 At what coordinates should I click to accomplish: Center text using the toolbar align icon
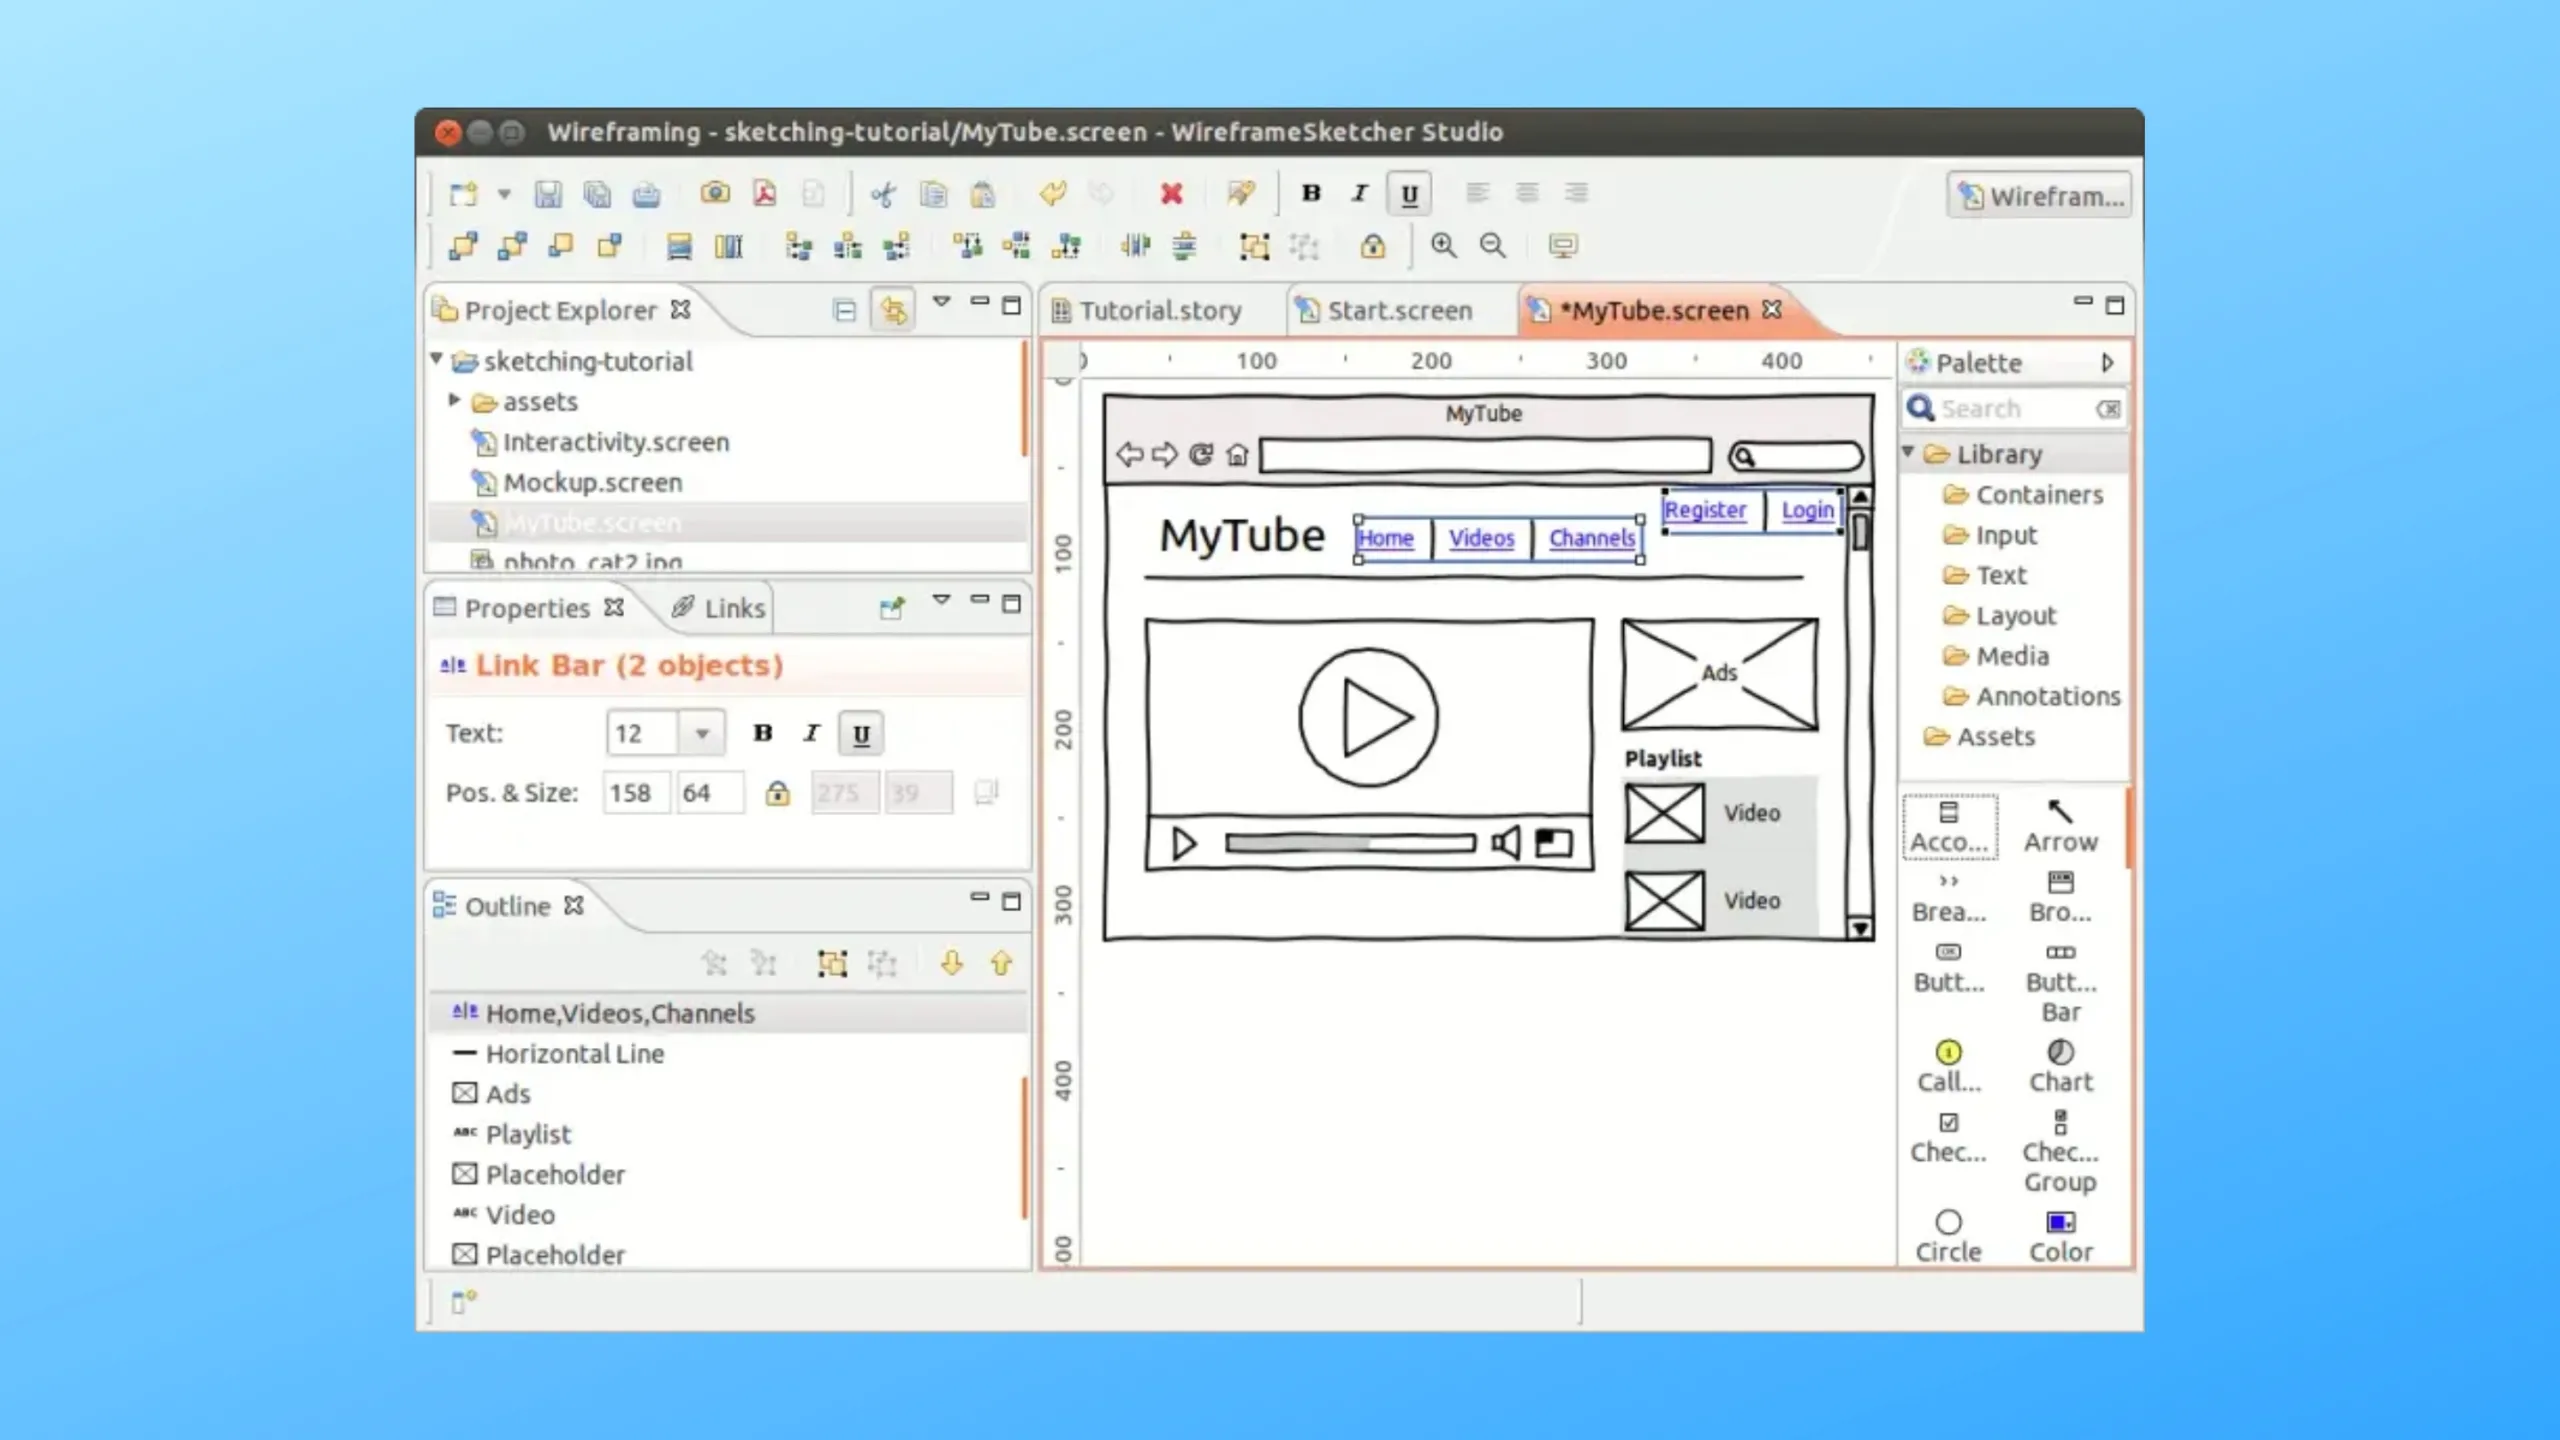(1527, 193)
